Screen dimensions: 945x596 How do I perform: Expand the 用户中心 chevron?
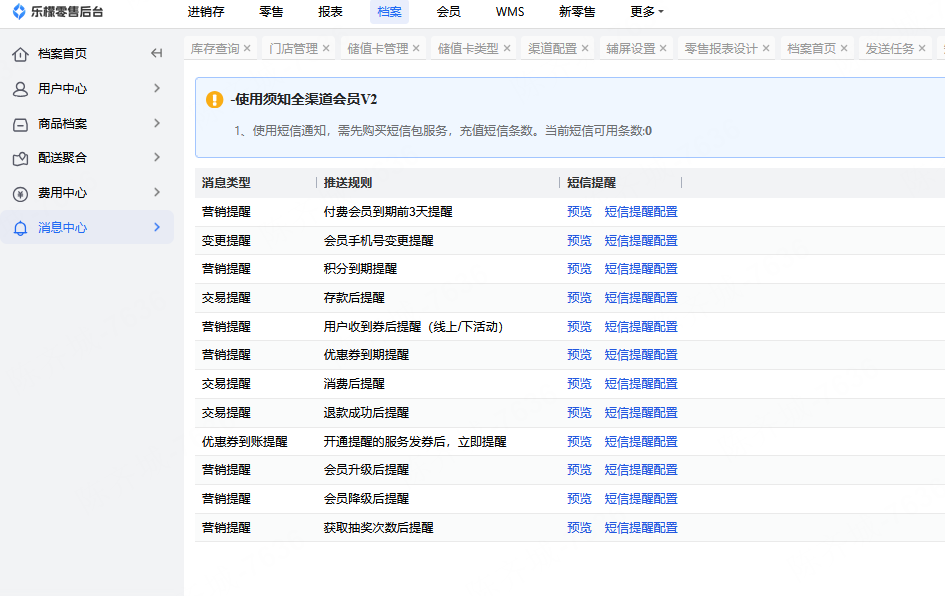[157, 89]
